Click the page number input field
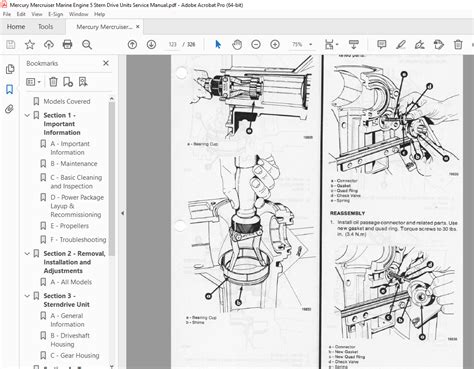 click(172, 44)
